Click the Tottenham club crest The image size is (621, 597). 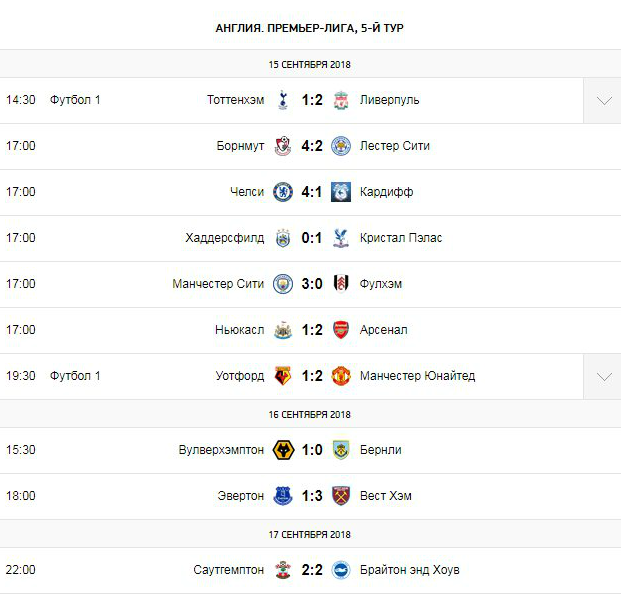pos(283,100)
